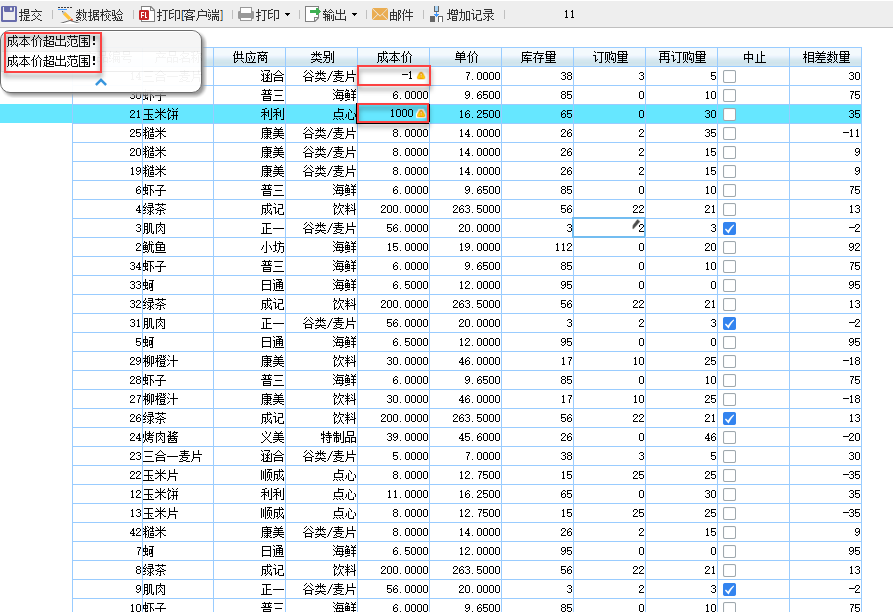Image resolution: width=893 pixels, height=612 pixels.
Task: Click the 提交 button label
Action: (31, 15)
